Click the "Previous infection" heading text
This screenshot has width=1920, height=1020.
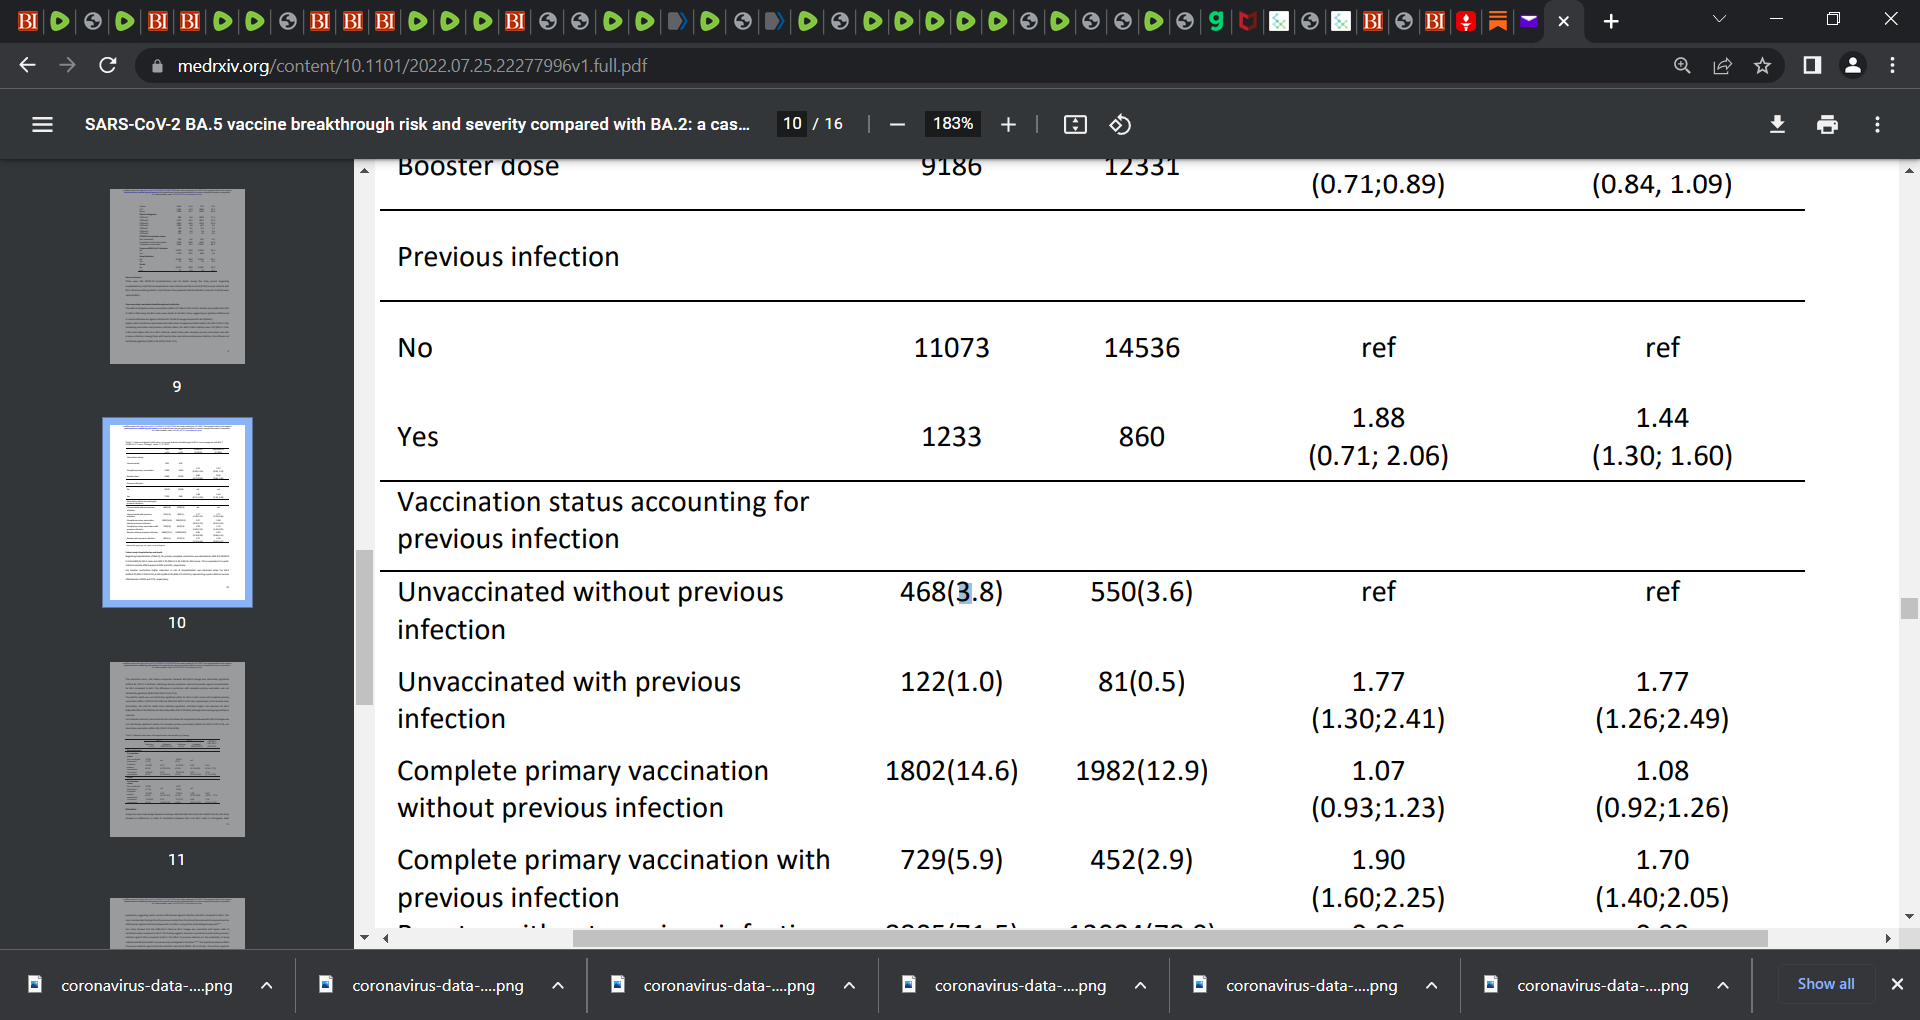[x=508, y=257]
